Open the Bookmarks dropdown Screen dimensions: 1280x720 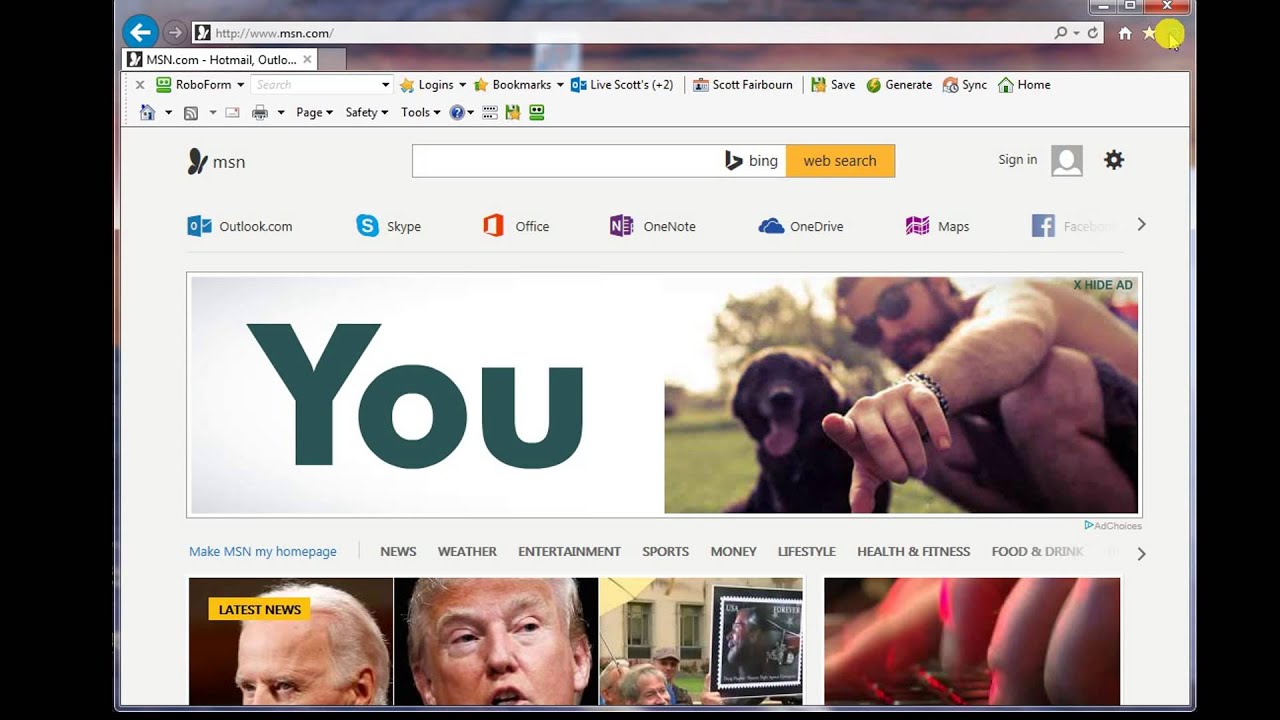518,85
